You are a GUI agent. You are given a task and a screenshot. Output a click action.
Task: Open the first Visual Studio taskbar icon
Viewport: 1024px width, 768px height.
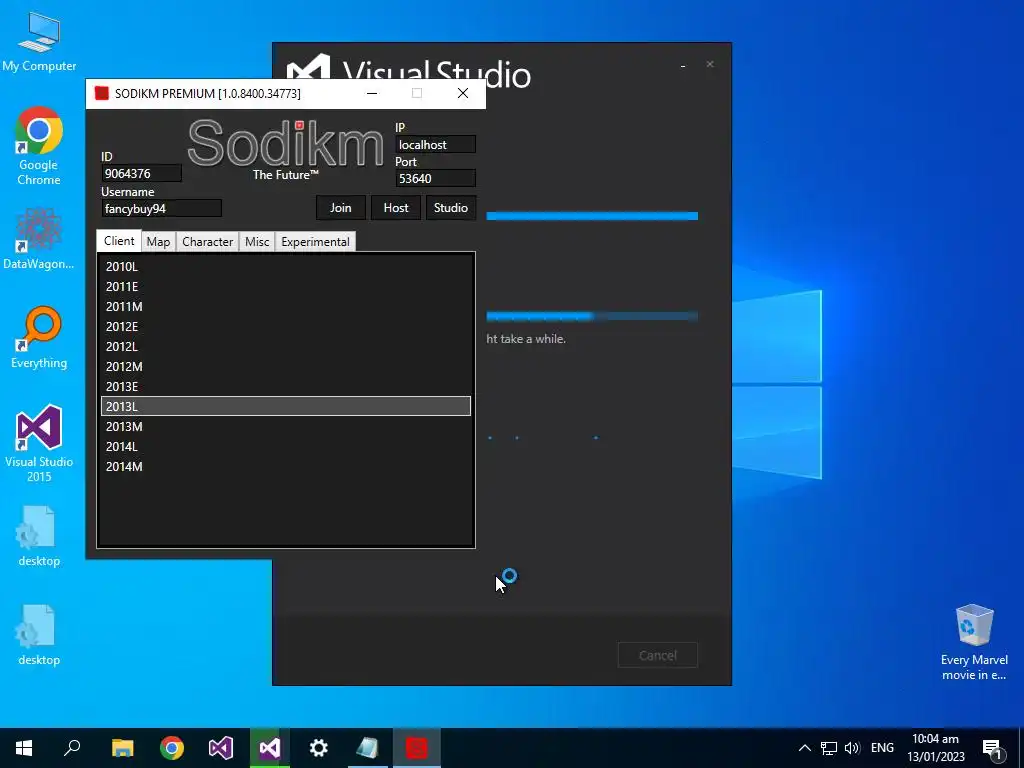(221, 748)
